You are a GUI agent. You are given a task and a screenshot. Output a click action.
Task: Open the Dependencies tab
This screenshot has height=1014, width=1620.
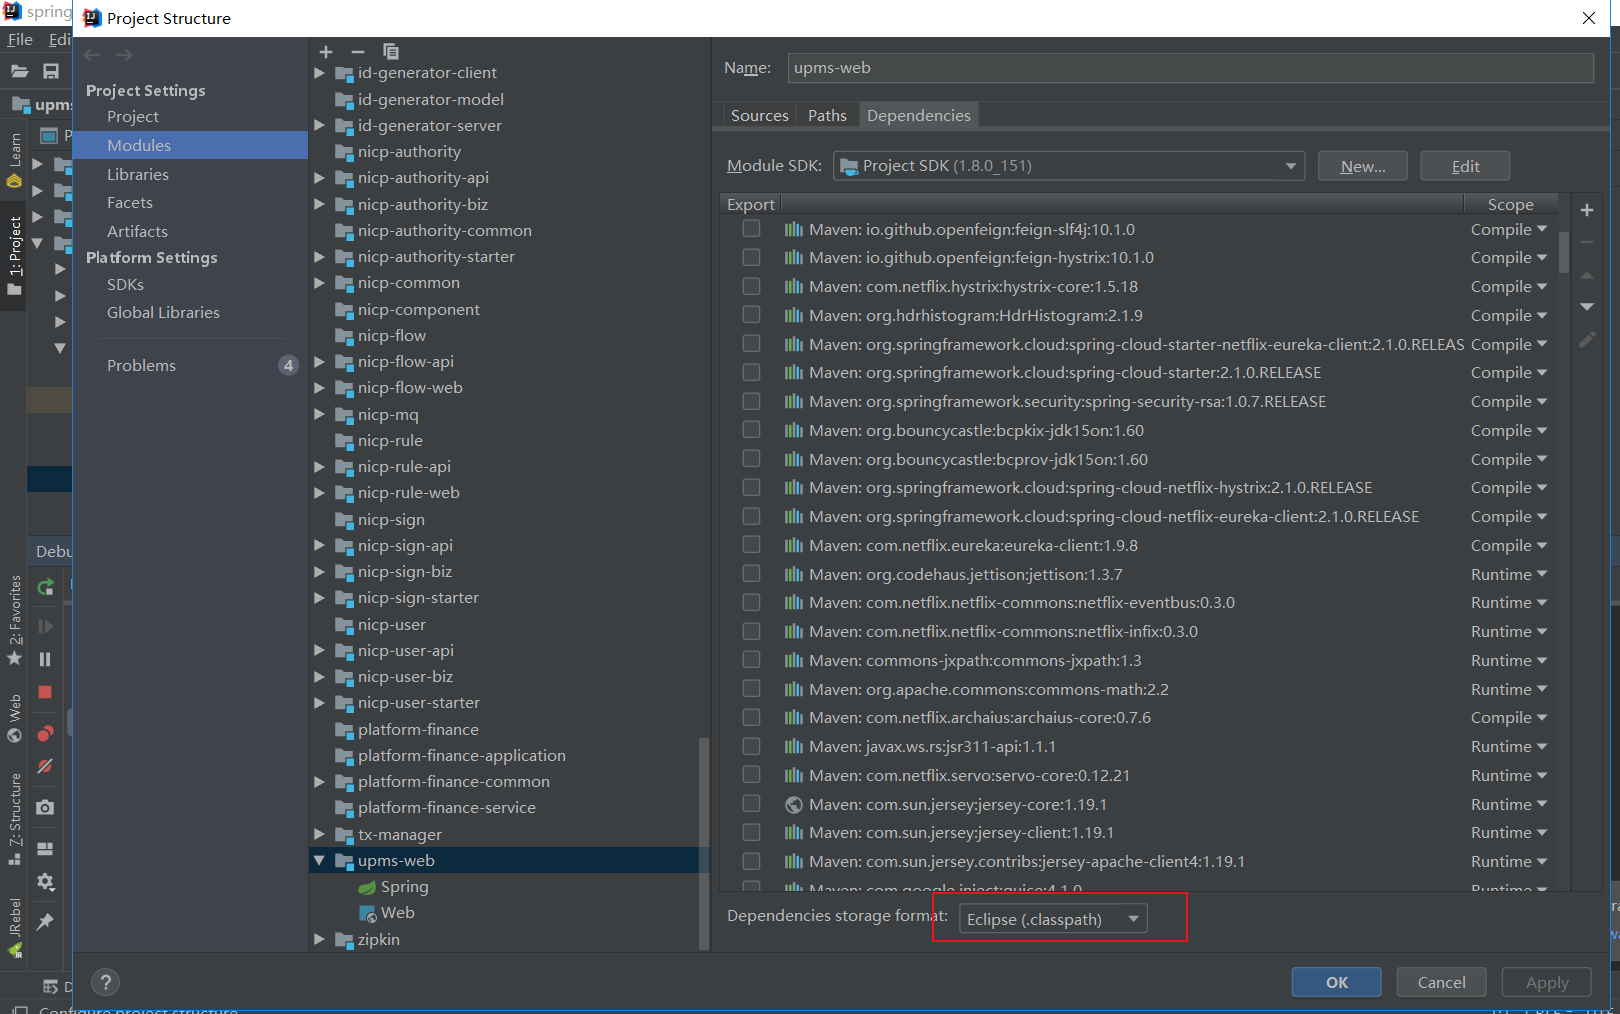point(919,116)
